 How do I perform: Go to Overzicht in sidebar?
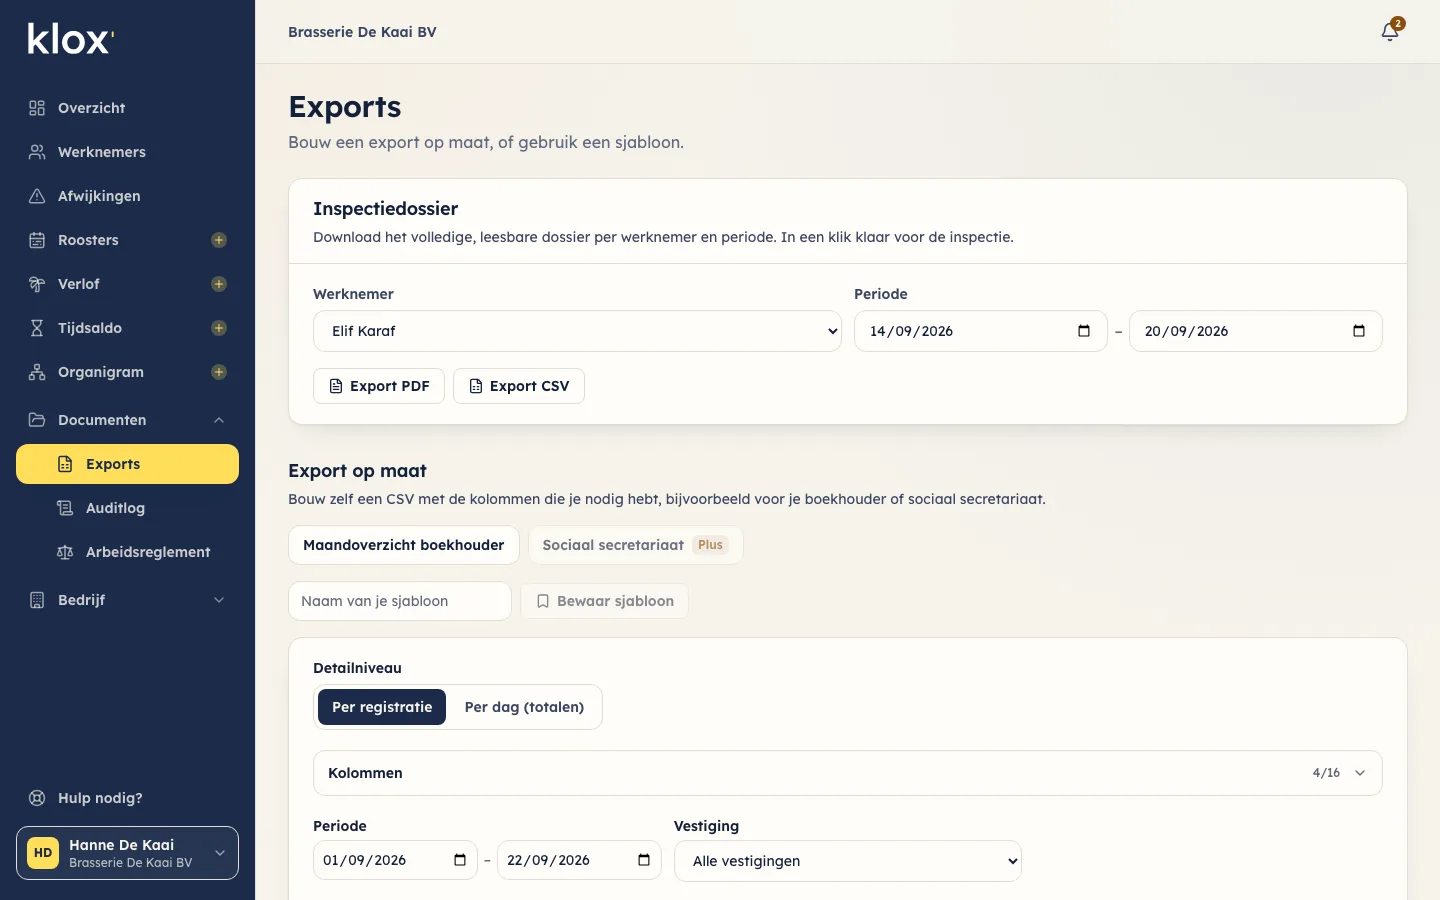127,108
